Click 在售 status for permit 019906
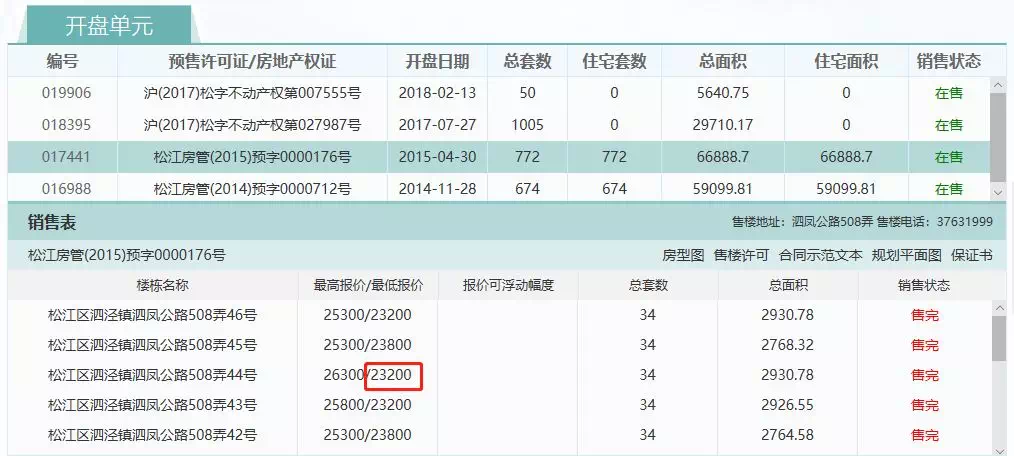The width and height of the screenshot is (1014, 456). [x=948, y=93]
